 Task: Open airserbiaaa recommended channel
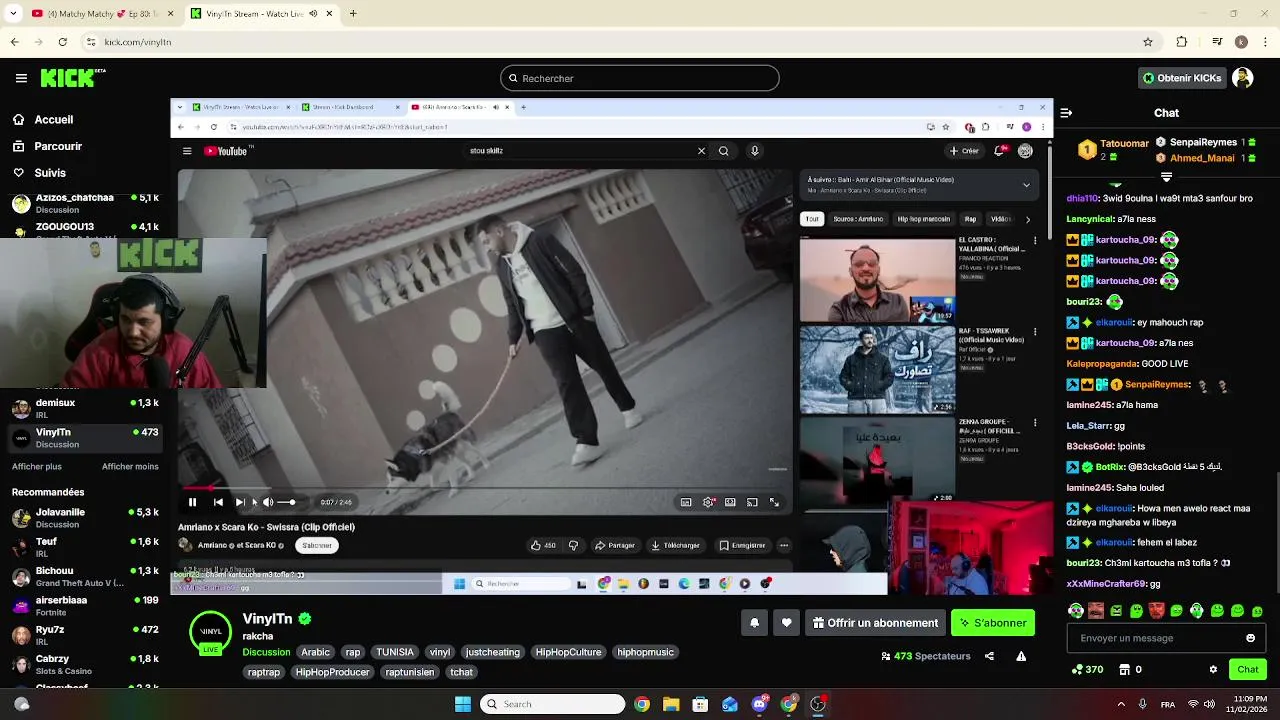pyautogui.click(x=85, y=606)
